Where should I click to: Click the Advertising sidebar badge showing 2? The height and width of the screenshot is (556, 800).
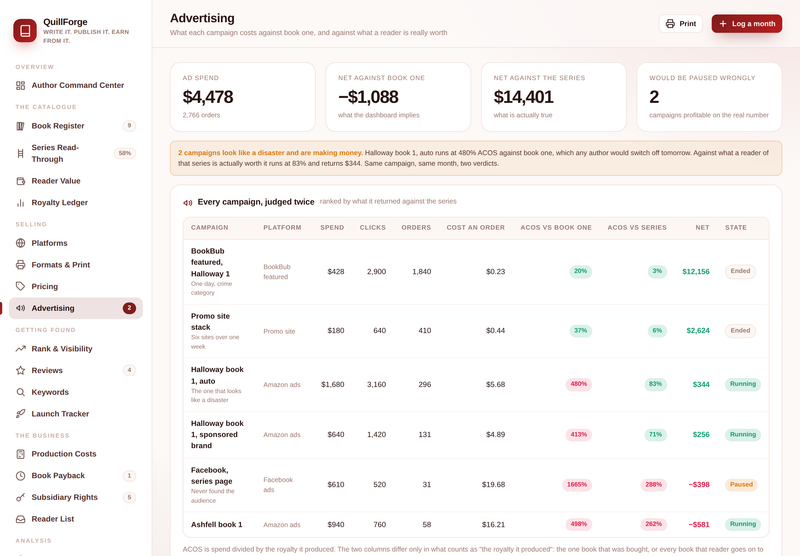click(x=129, y=308)
